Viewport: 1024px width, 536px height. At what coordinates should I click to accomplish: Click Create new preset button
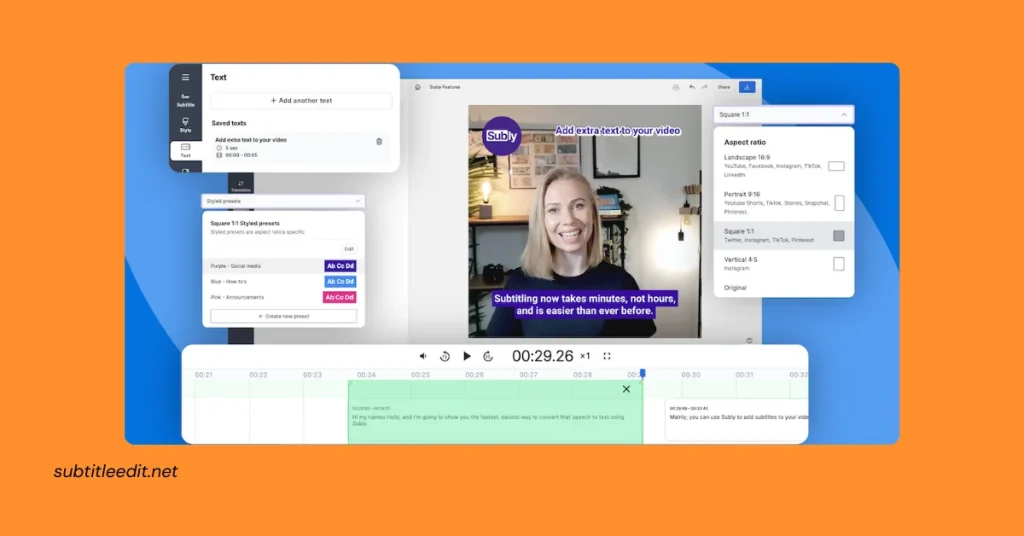pyautogui.click(x=283, y=316)
